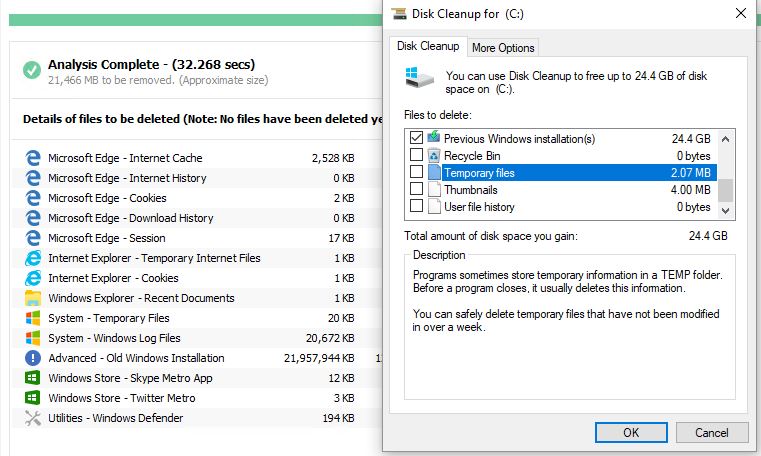Select the Recycle Bin row label
The width and height of the screenshot is (761, 456).
pyautogui.click(x=472, y=156)
